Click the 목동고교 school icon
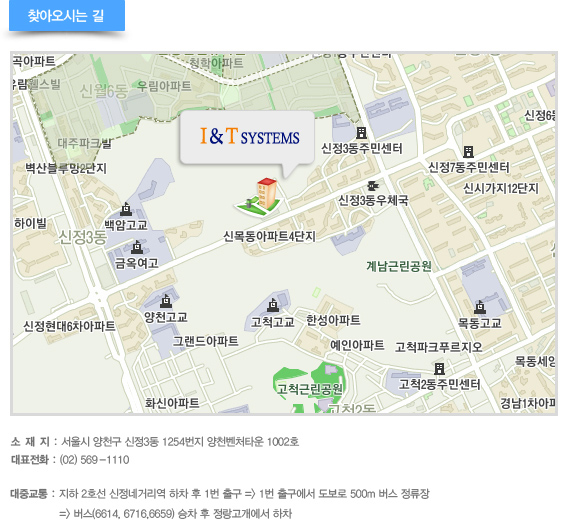The width and height of the screenshot is (565, 528). tap(480, 307)
